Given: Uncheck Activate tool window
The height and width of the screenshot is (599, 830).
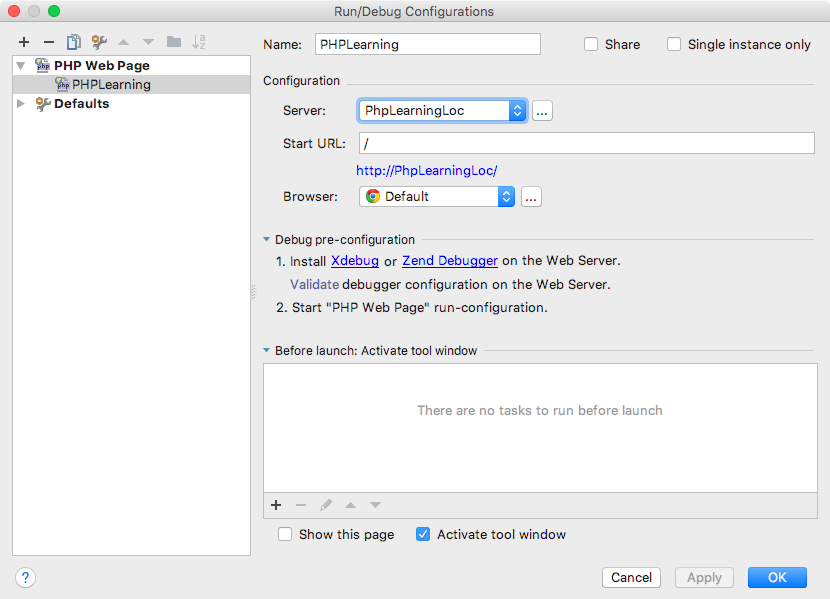Looking at the screenshot, I should point(423,534).
